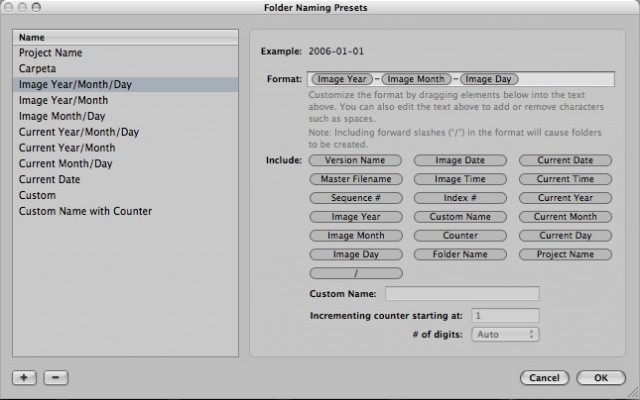Click the Index # include element
The height and width of the screenshot is (400, 640).
pyautogui.click(x=460, y=198)
